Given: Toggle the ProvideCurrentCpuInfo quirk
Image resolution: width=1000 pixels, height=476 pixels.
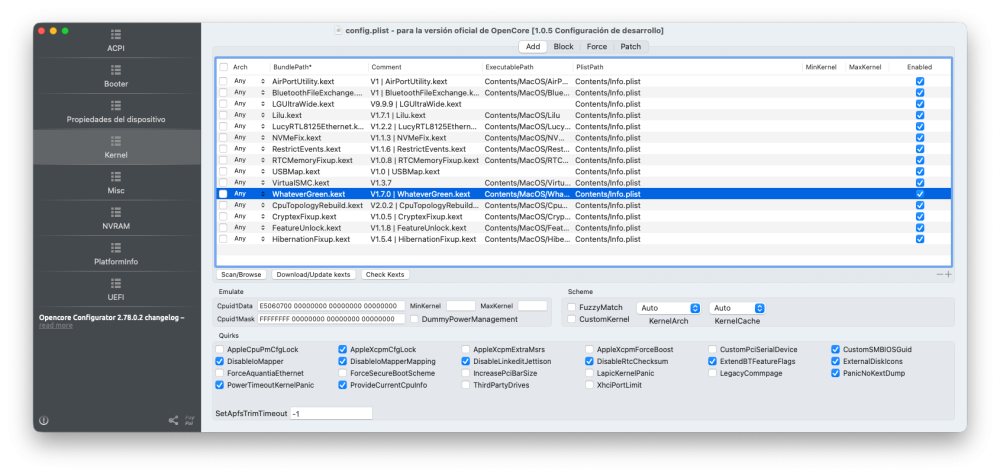Looking at the screenshot, I should pos(342,385).
